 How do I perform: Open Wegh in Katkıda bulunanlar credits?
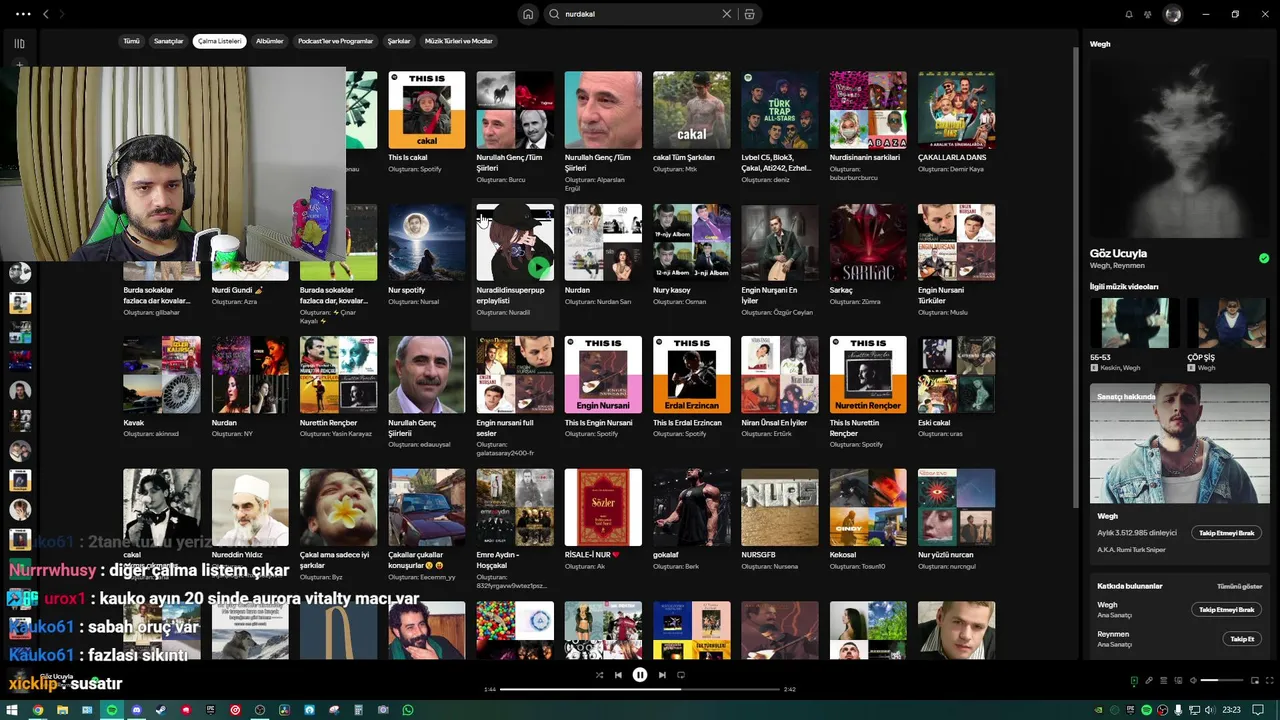coord(1107,605)
